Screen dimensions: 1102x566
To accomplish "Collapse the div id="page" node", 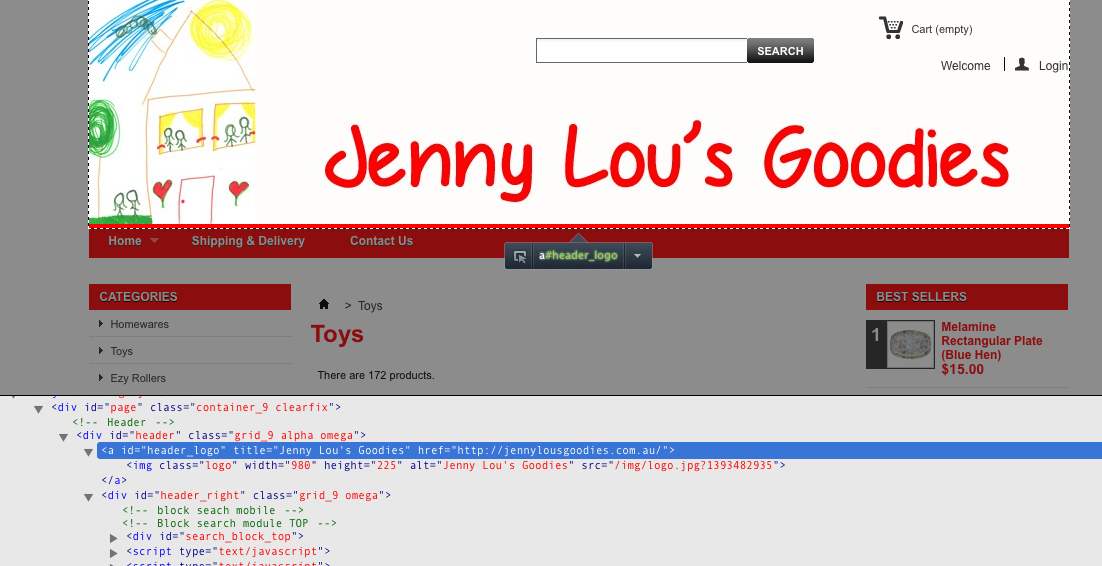I will pos(39,409).
